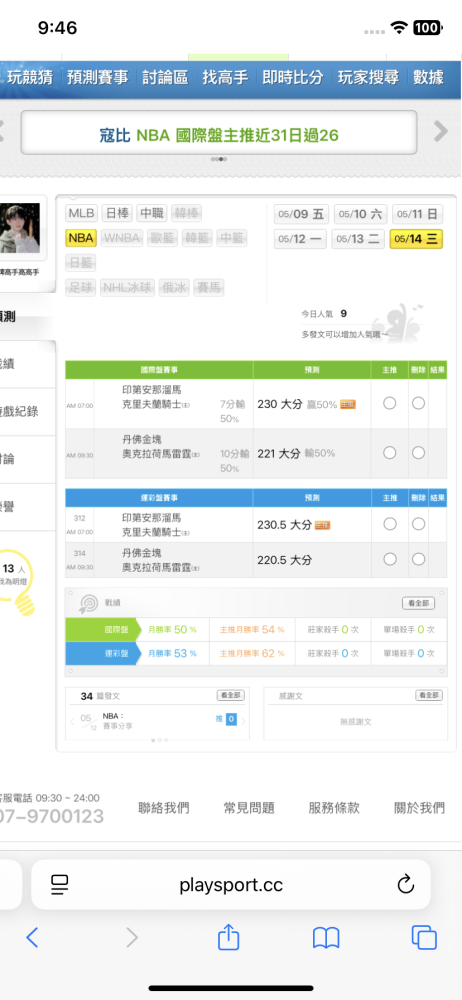Choose the 05/11 日 date button
Screen dimensions: 462x1000
click(417, 214)
